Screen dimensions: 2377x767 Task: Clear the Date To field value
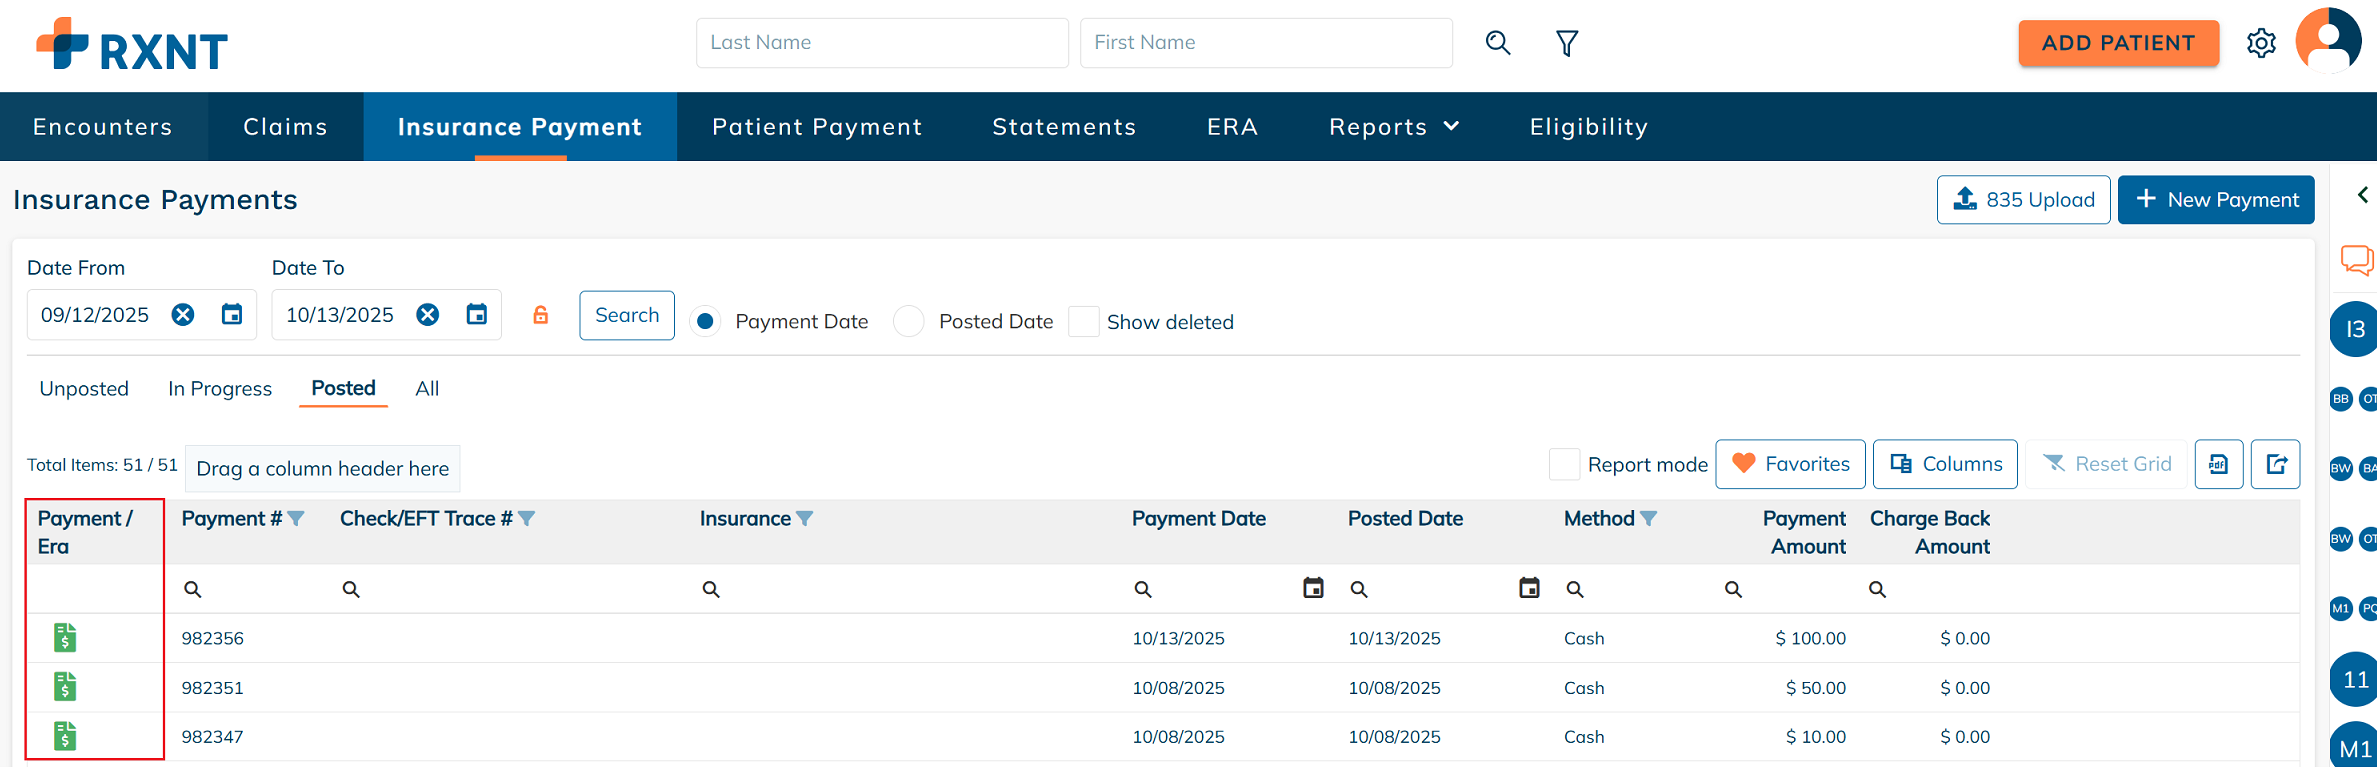(428, 315)
